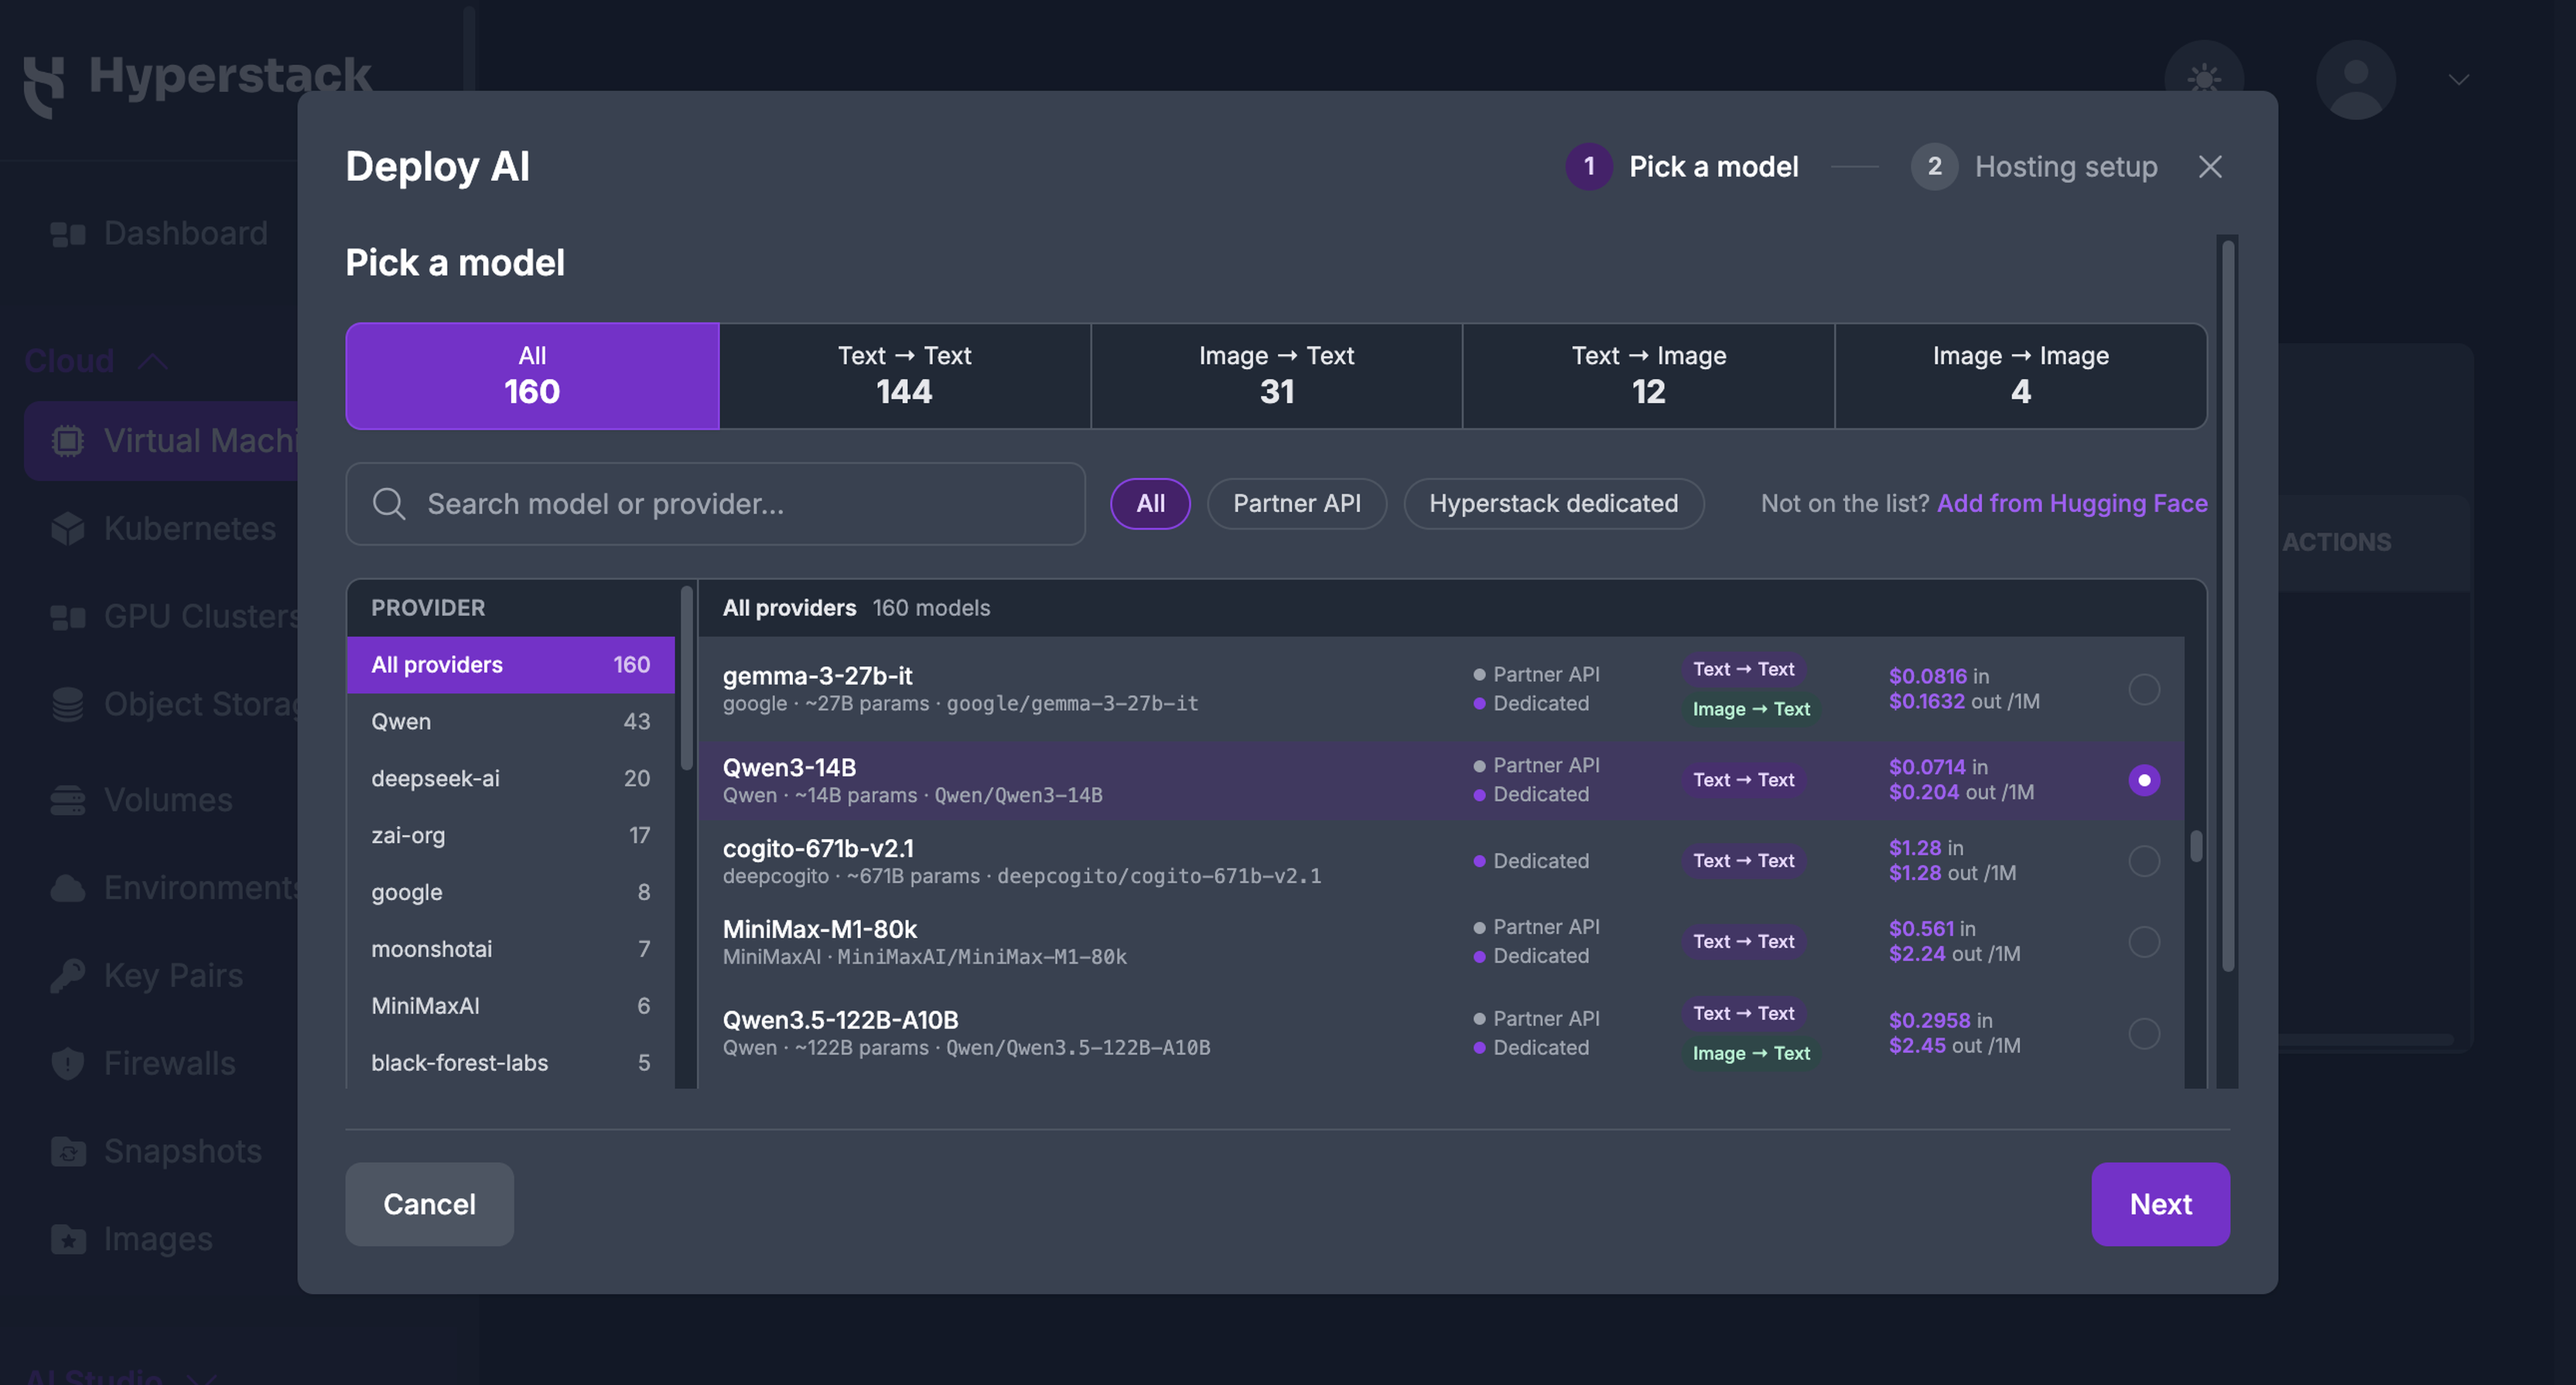The width and height of the screenshot is (2576, 1385).
Task: Click the dialog's outer vertical scrollbar
Action: pos(2228,606)
